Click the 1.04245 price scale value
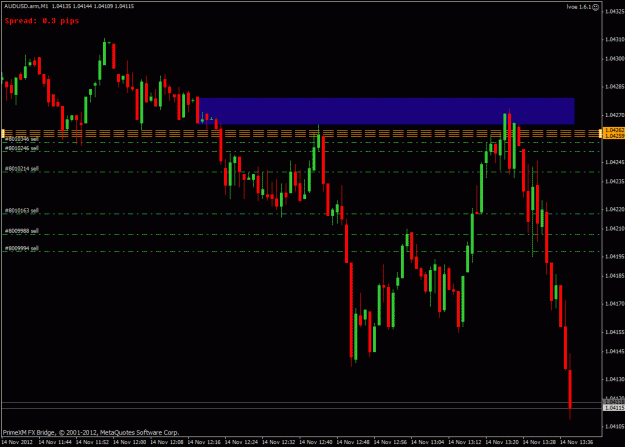625x447 pixels. [x=614, y=162]
